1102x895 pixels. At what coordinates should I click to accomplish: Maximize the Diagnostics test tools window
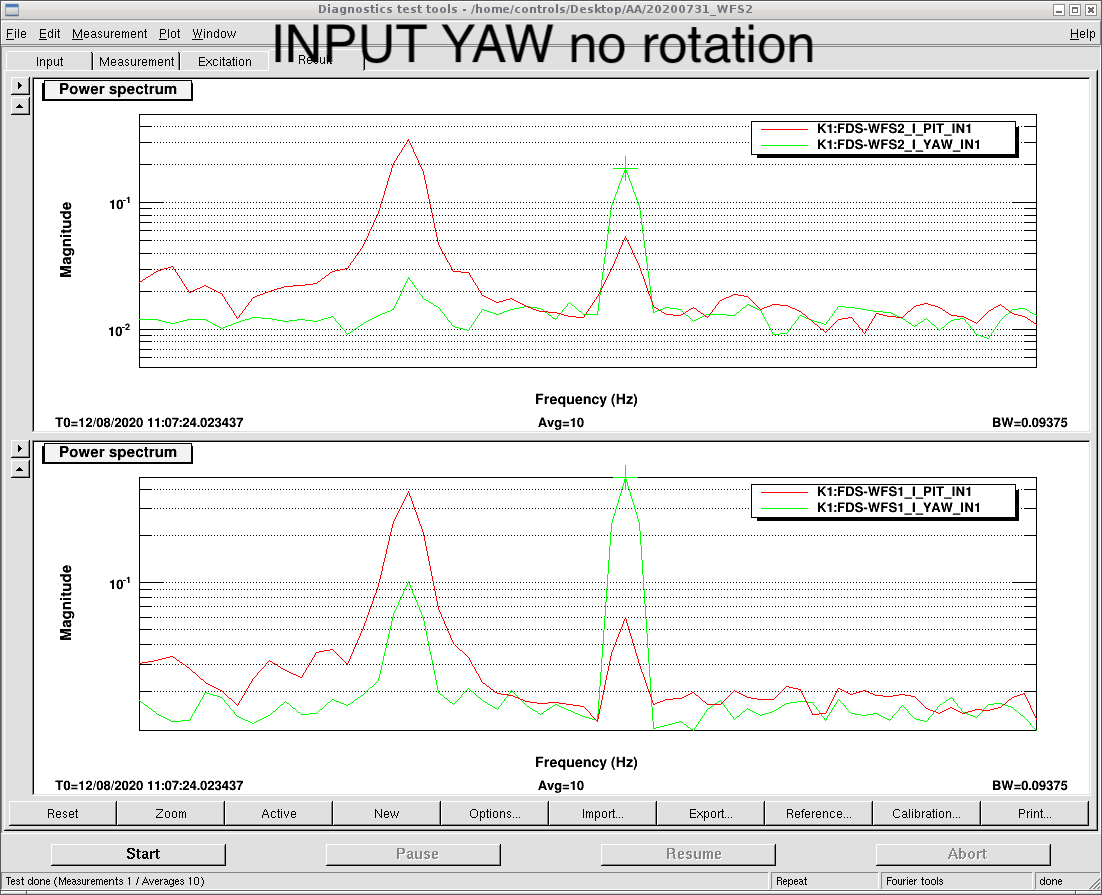(x=1075, y=9)
